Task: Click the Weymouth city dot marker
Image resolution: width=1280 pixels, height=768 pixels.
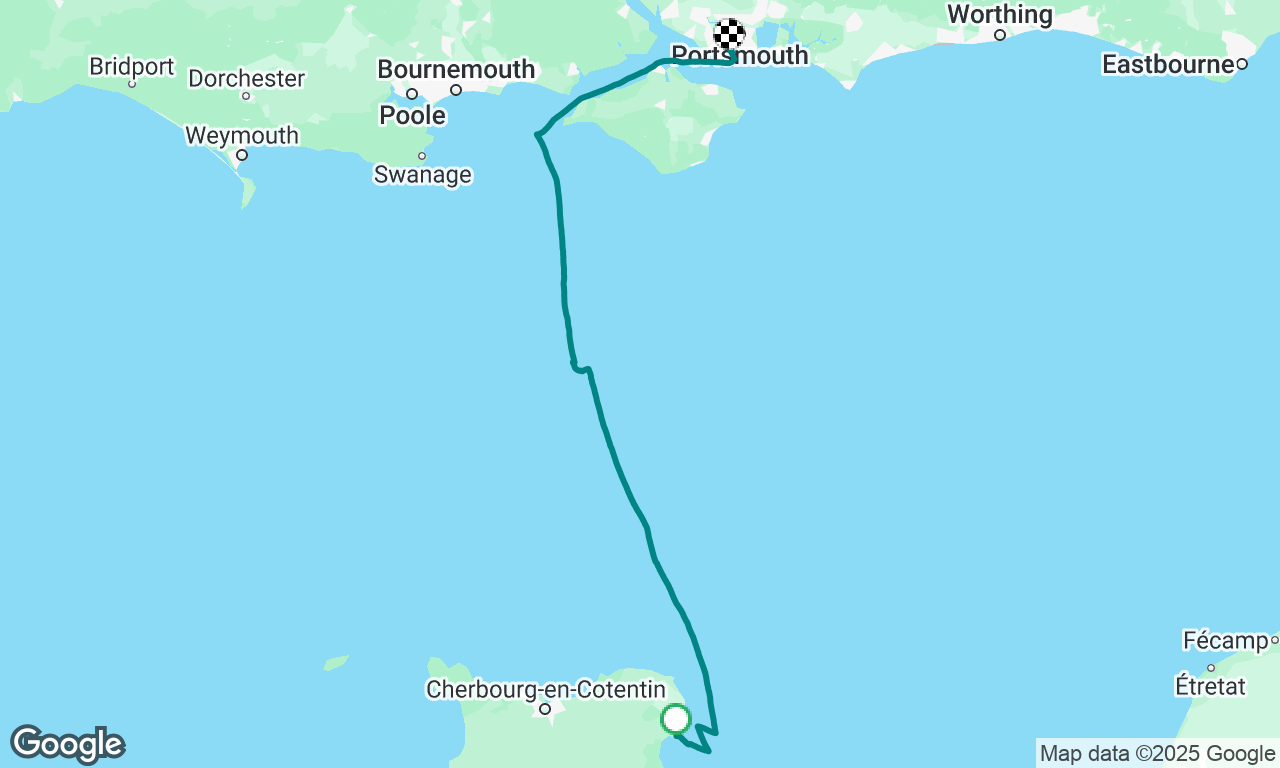Action: pos(241,155)
